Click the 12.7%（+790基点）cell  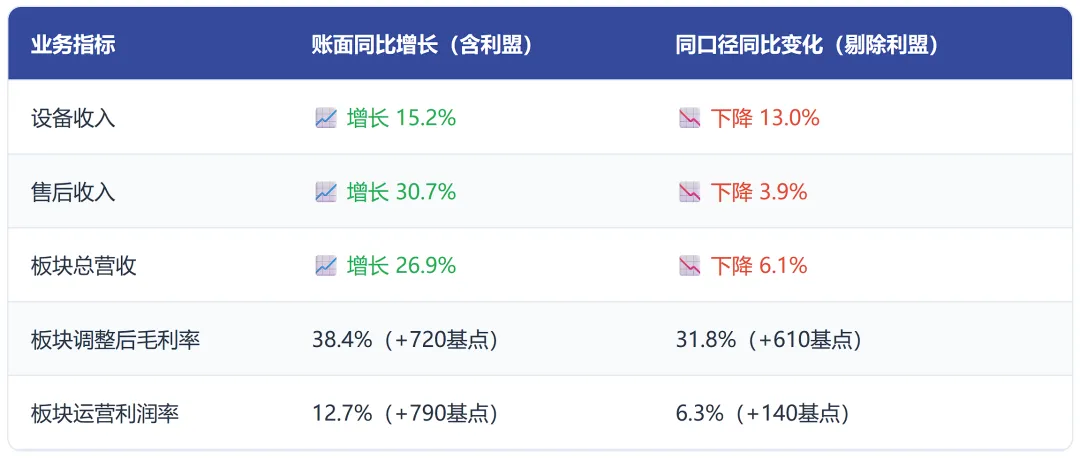click(405, 413)
